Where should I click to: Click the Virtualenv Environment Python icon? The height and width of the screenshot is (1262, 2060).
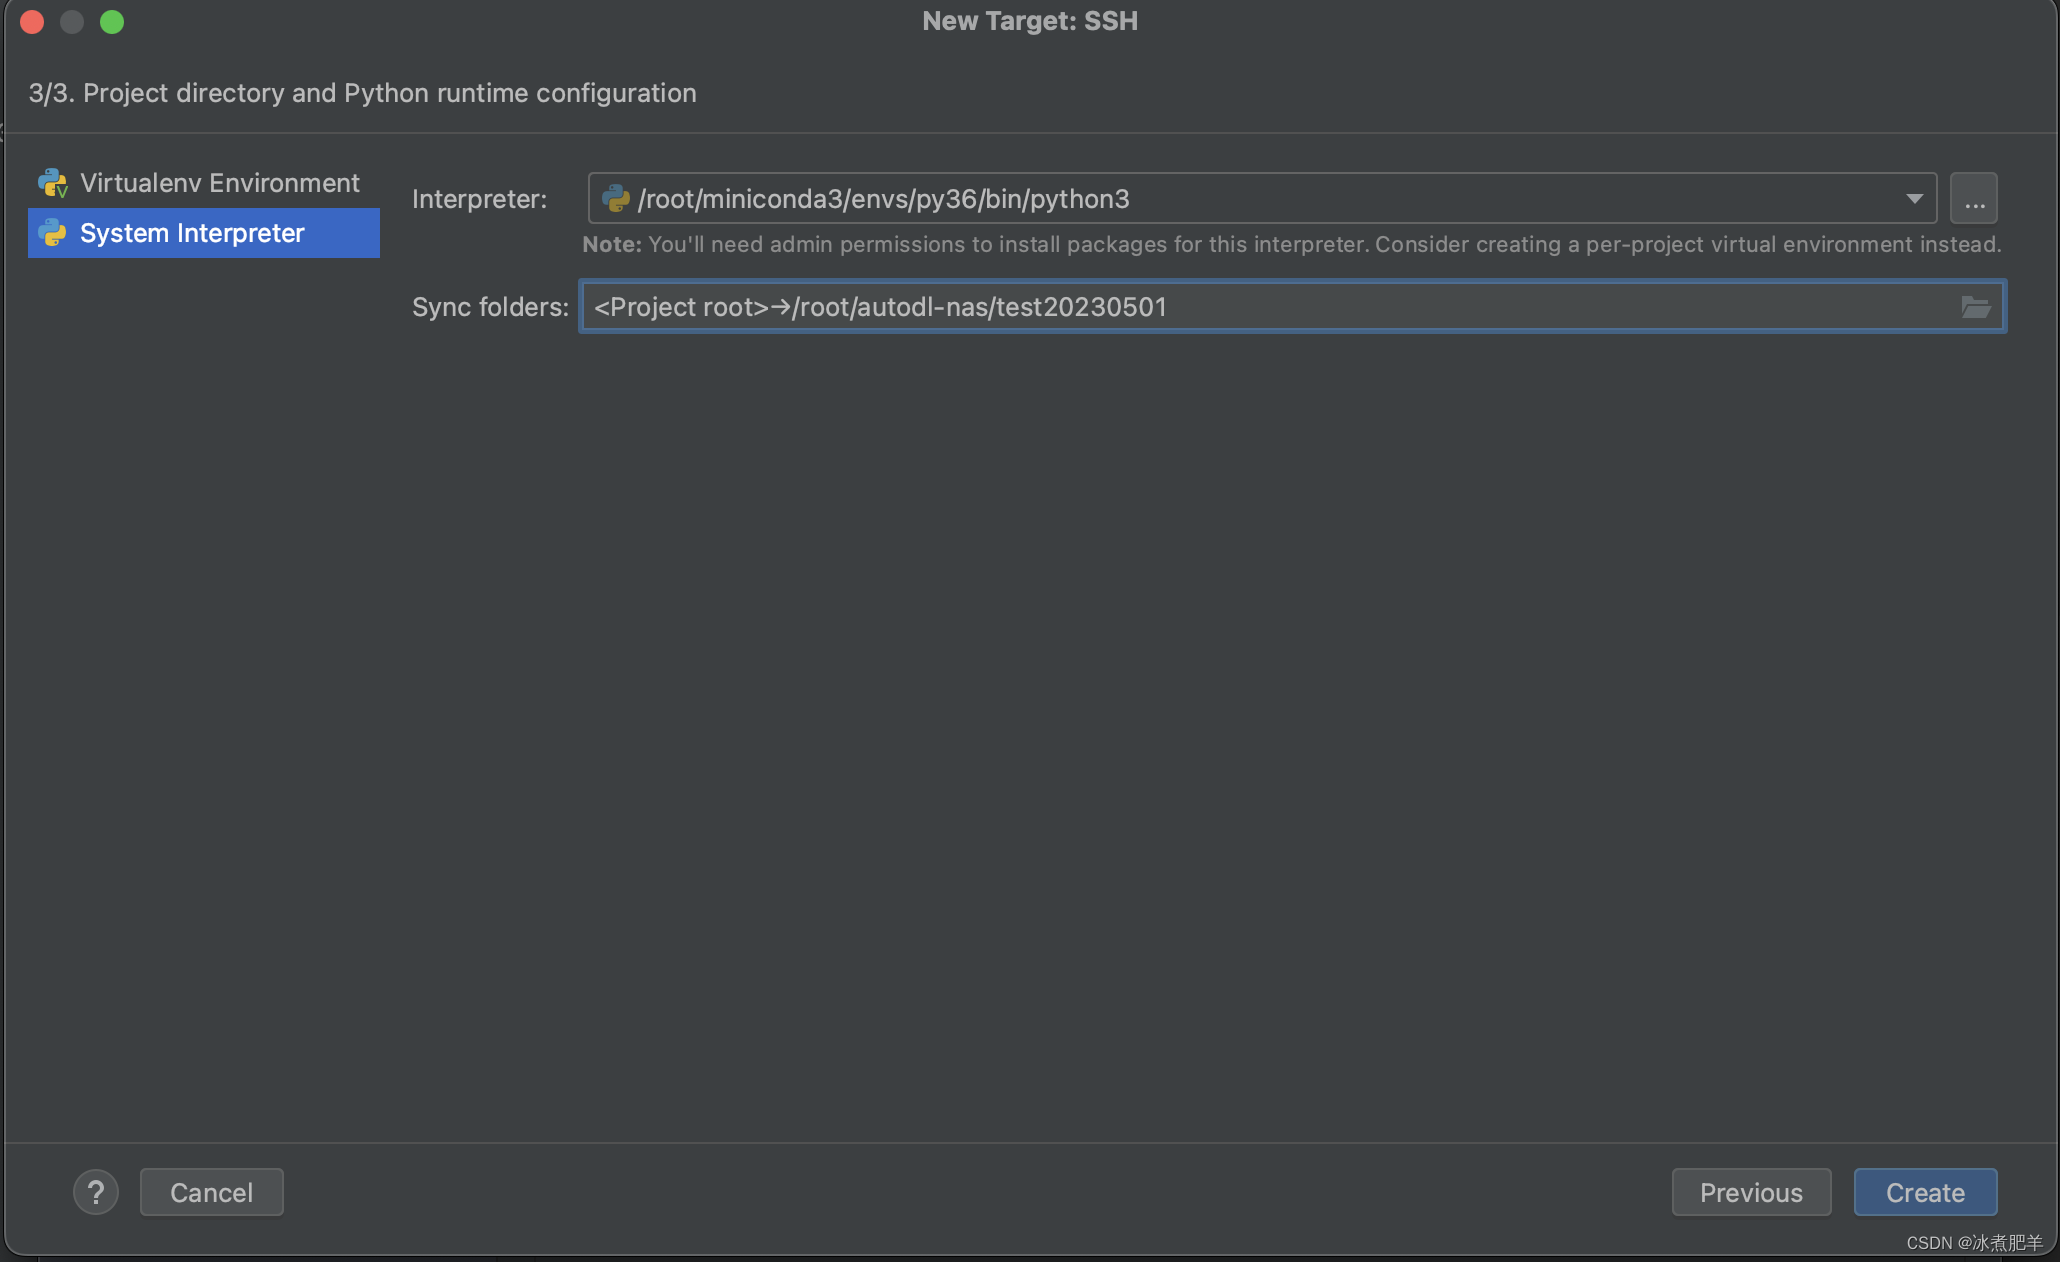coord(52,183)
